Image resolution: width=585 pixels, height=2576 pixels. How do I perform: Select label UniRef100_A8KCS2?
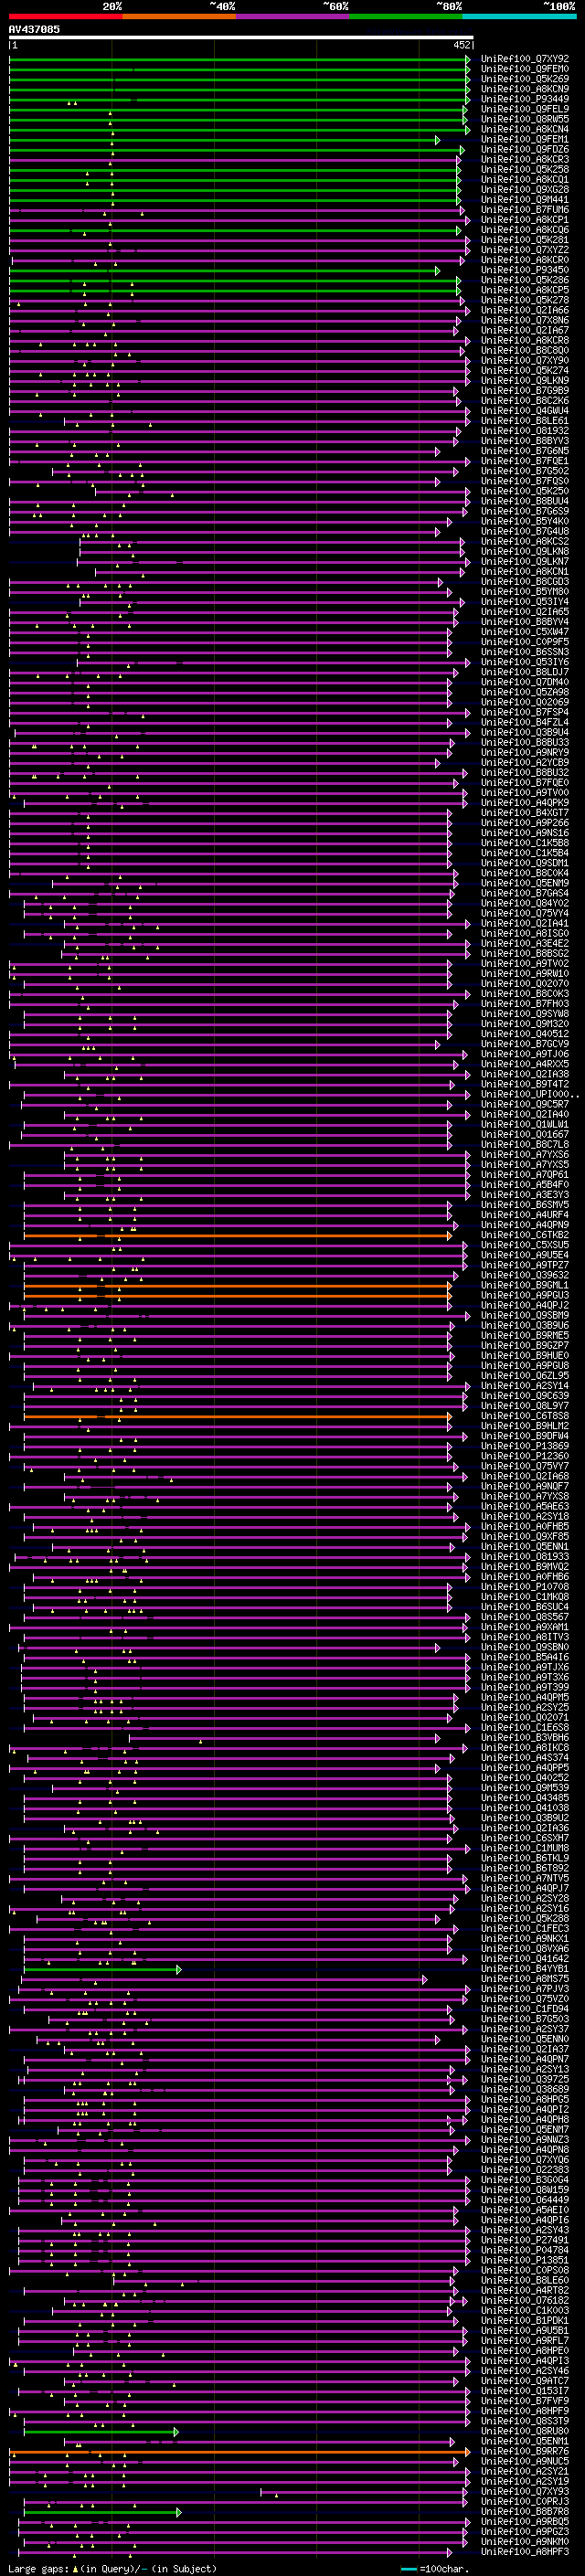click(x=525, y=541)
